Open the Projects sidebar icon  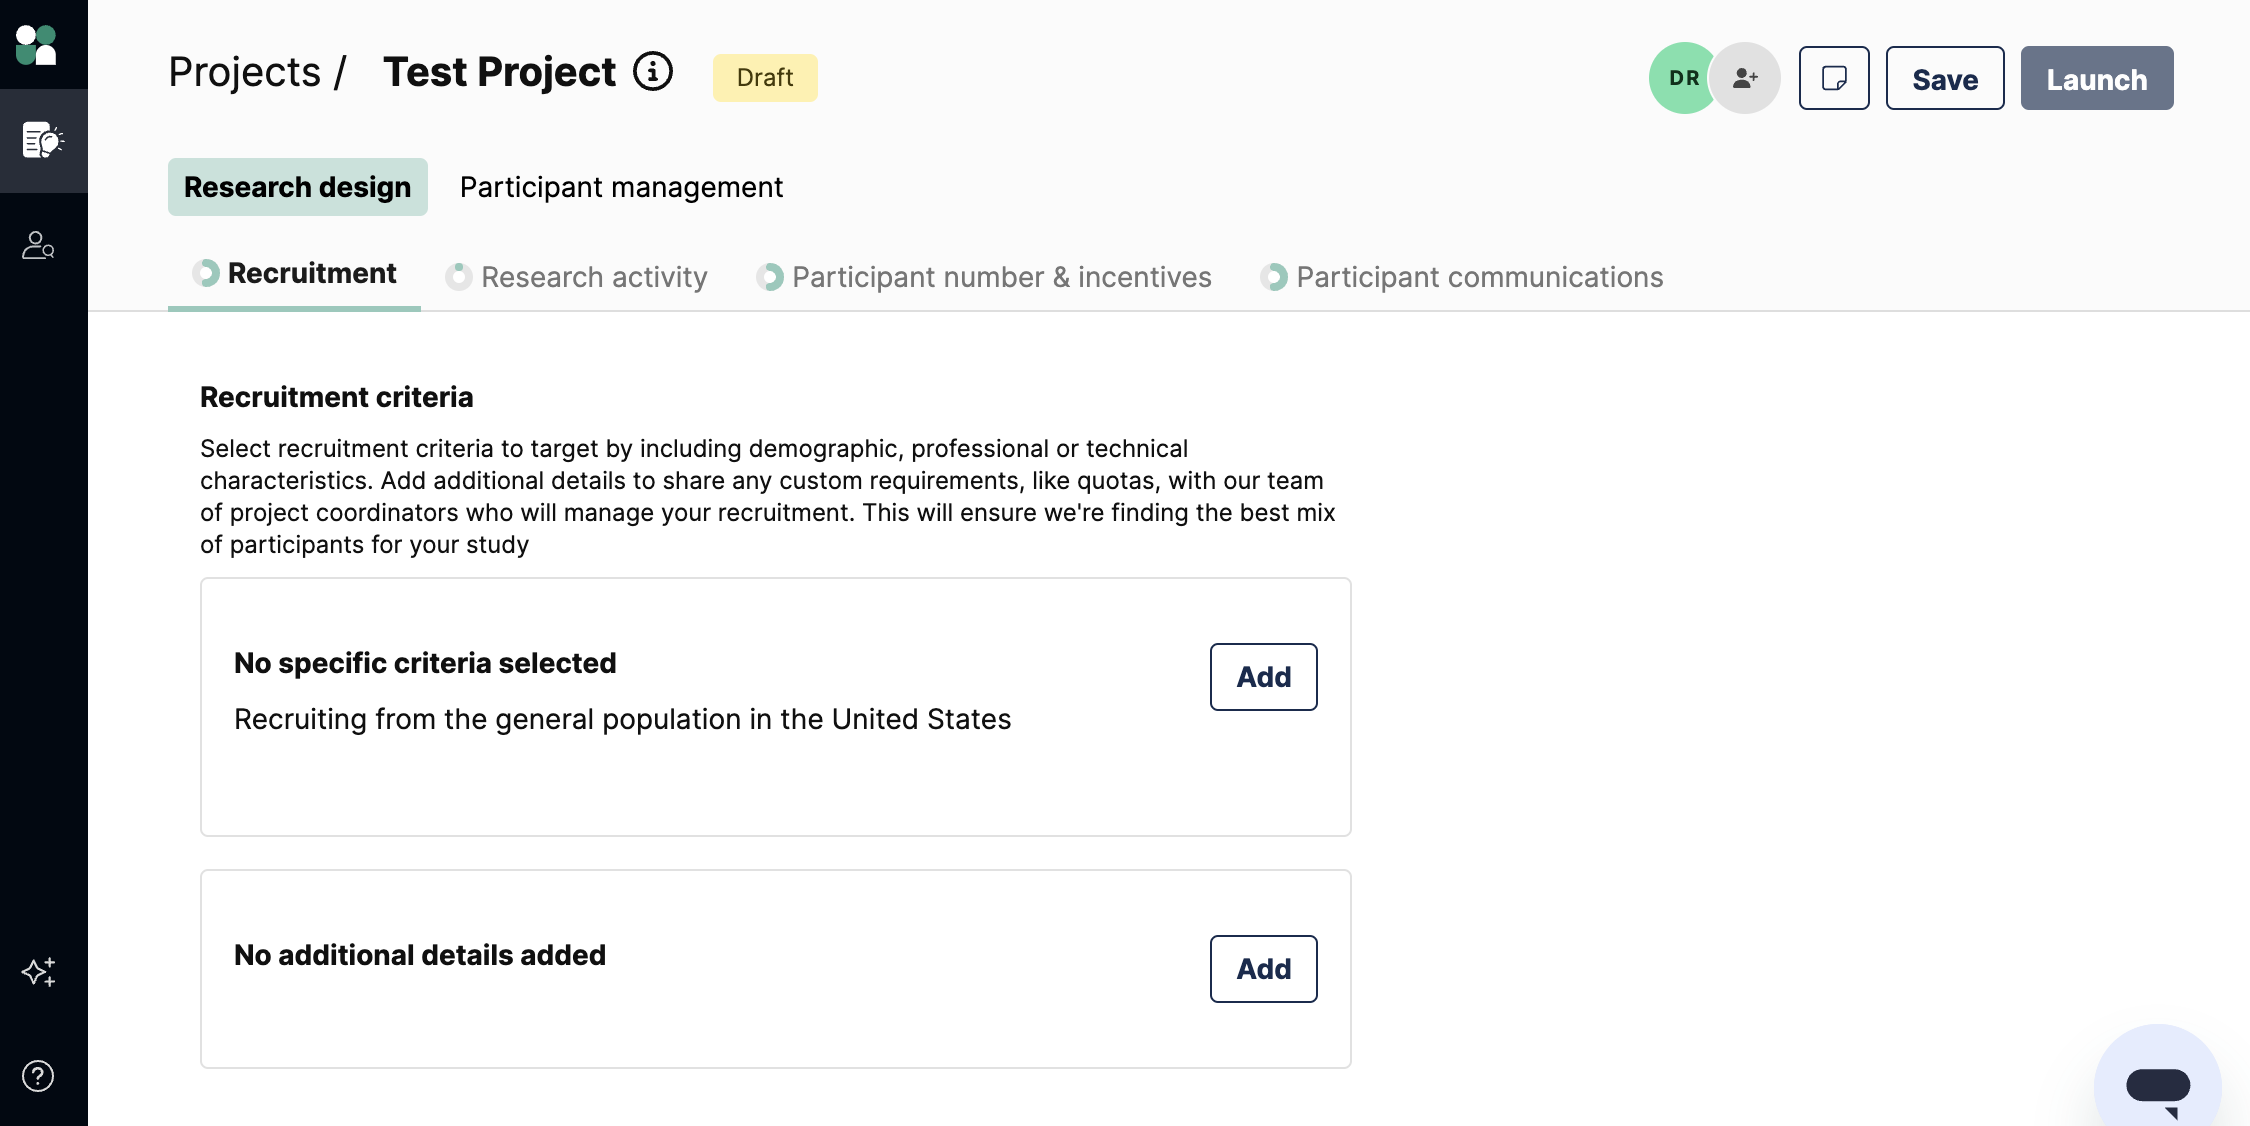(x=43, y=141)
